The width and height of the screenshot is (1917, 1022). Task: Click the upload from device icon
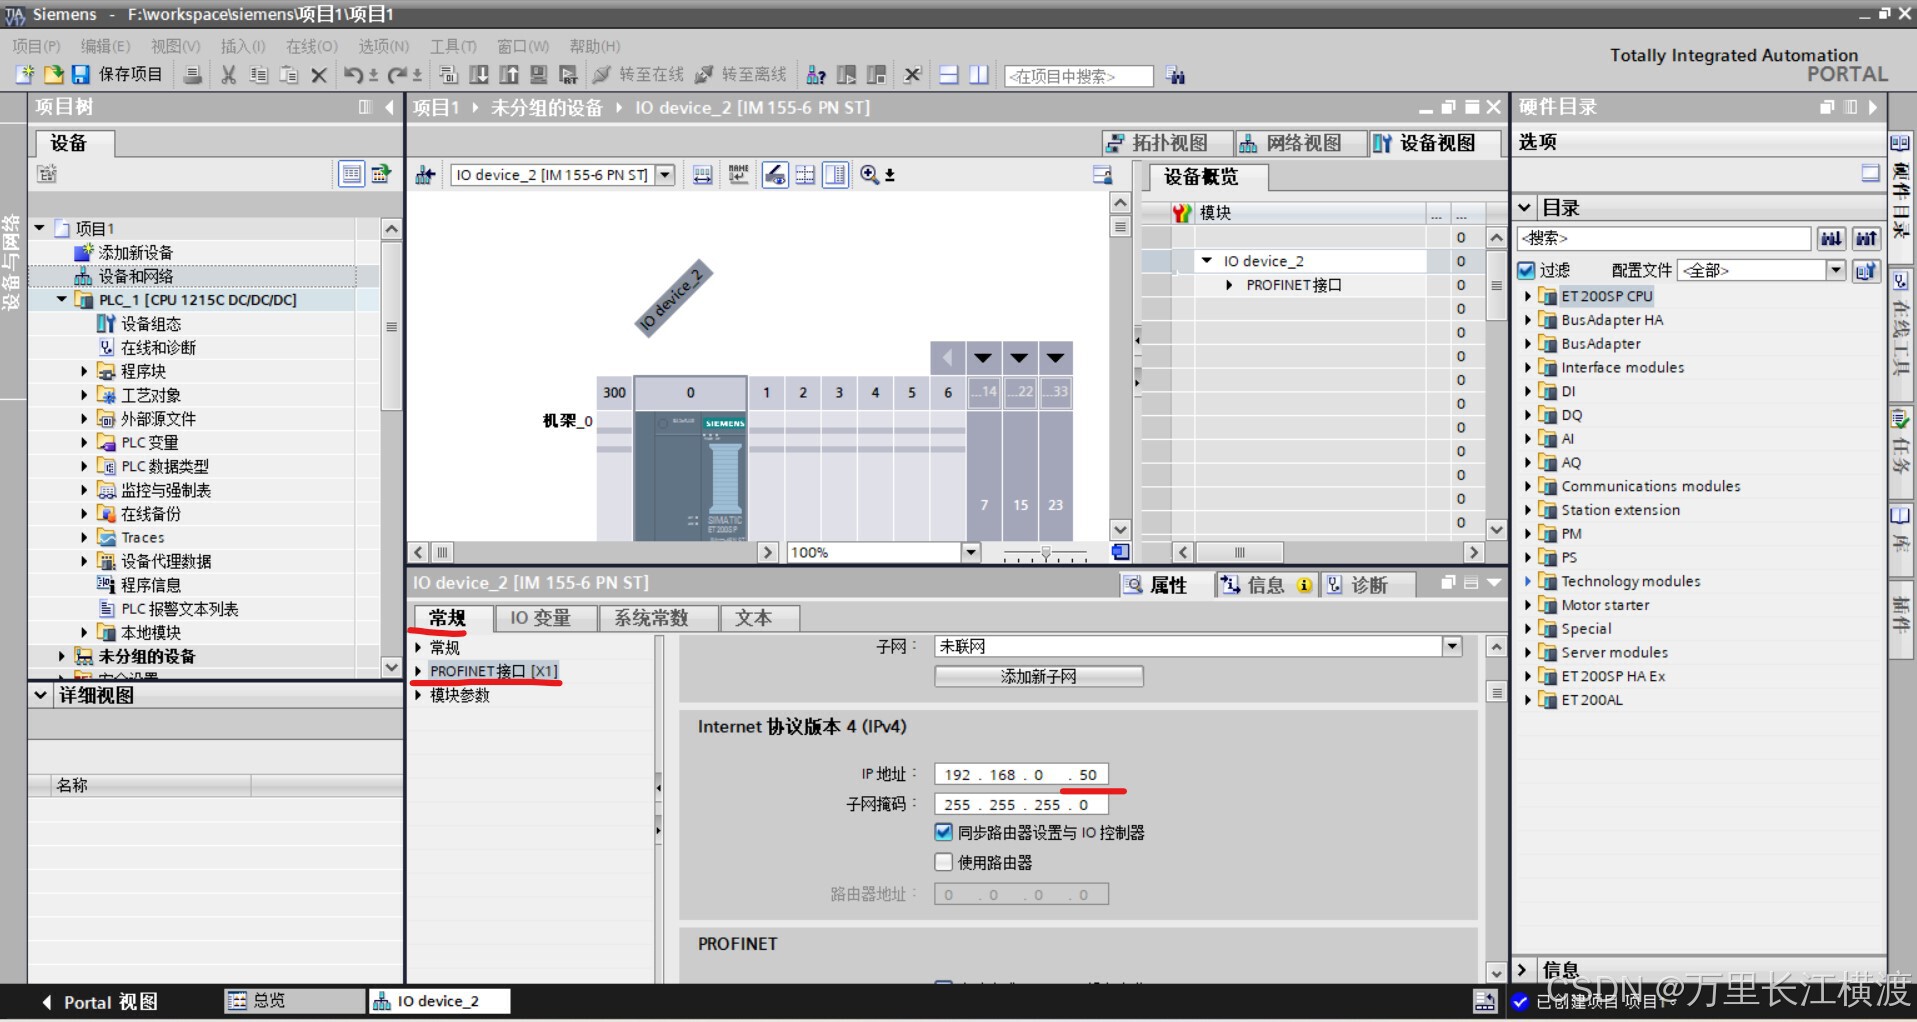509,75
